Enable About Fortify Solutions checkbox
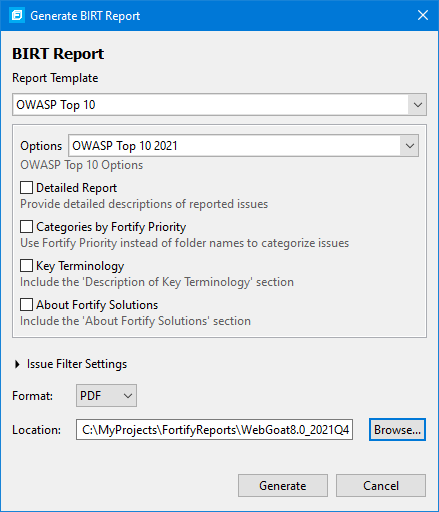439x512 pixels. click(x=26, y=305)
